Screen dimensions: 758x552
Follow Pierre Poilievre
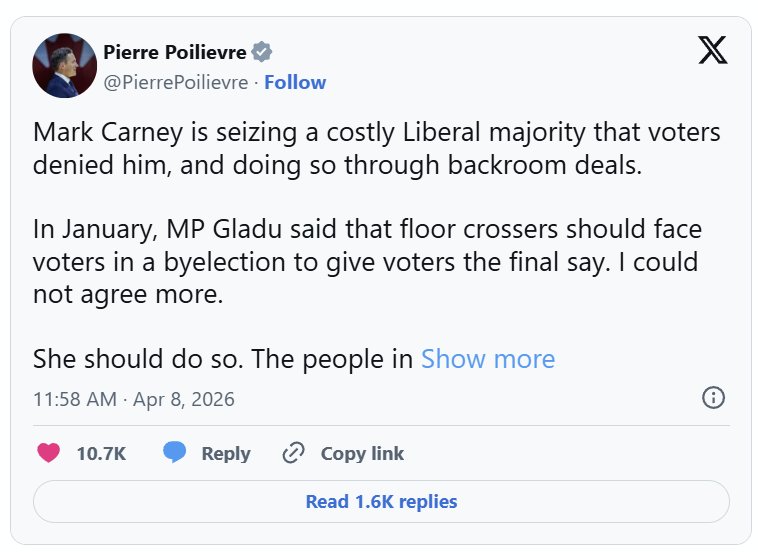(295, 82)
